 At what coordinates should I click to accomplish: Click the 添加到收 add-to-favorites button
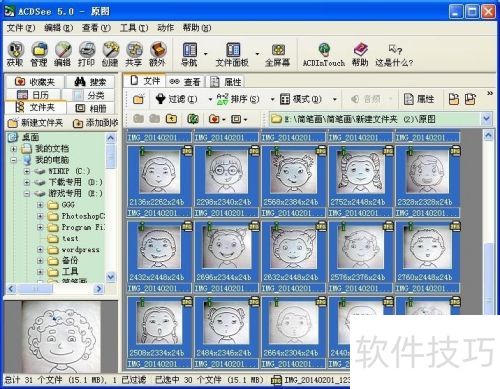pyautogui.click(x=95, y=123)
